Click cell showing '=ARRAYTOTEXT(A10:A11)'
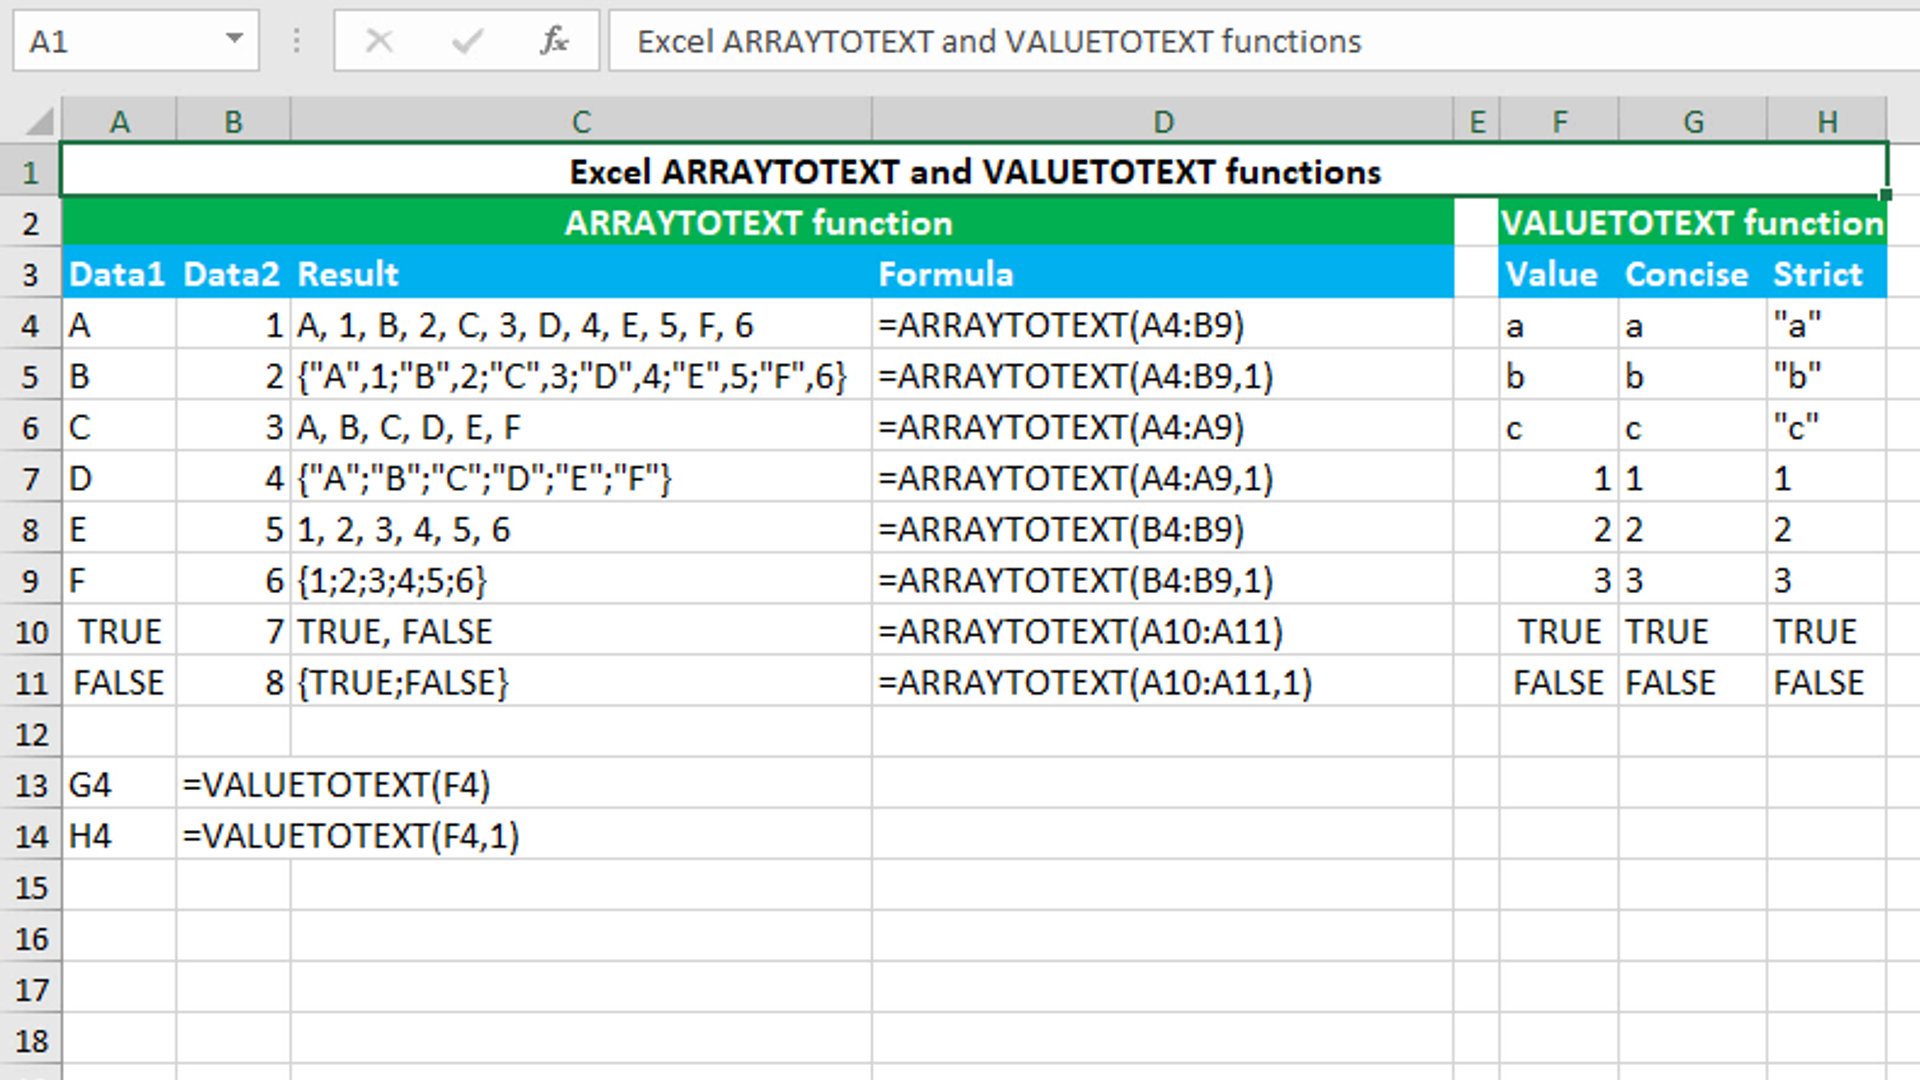 (x=1163, y=631)
